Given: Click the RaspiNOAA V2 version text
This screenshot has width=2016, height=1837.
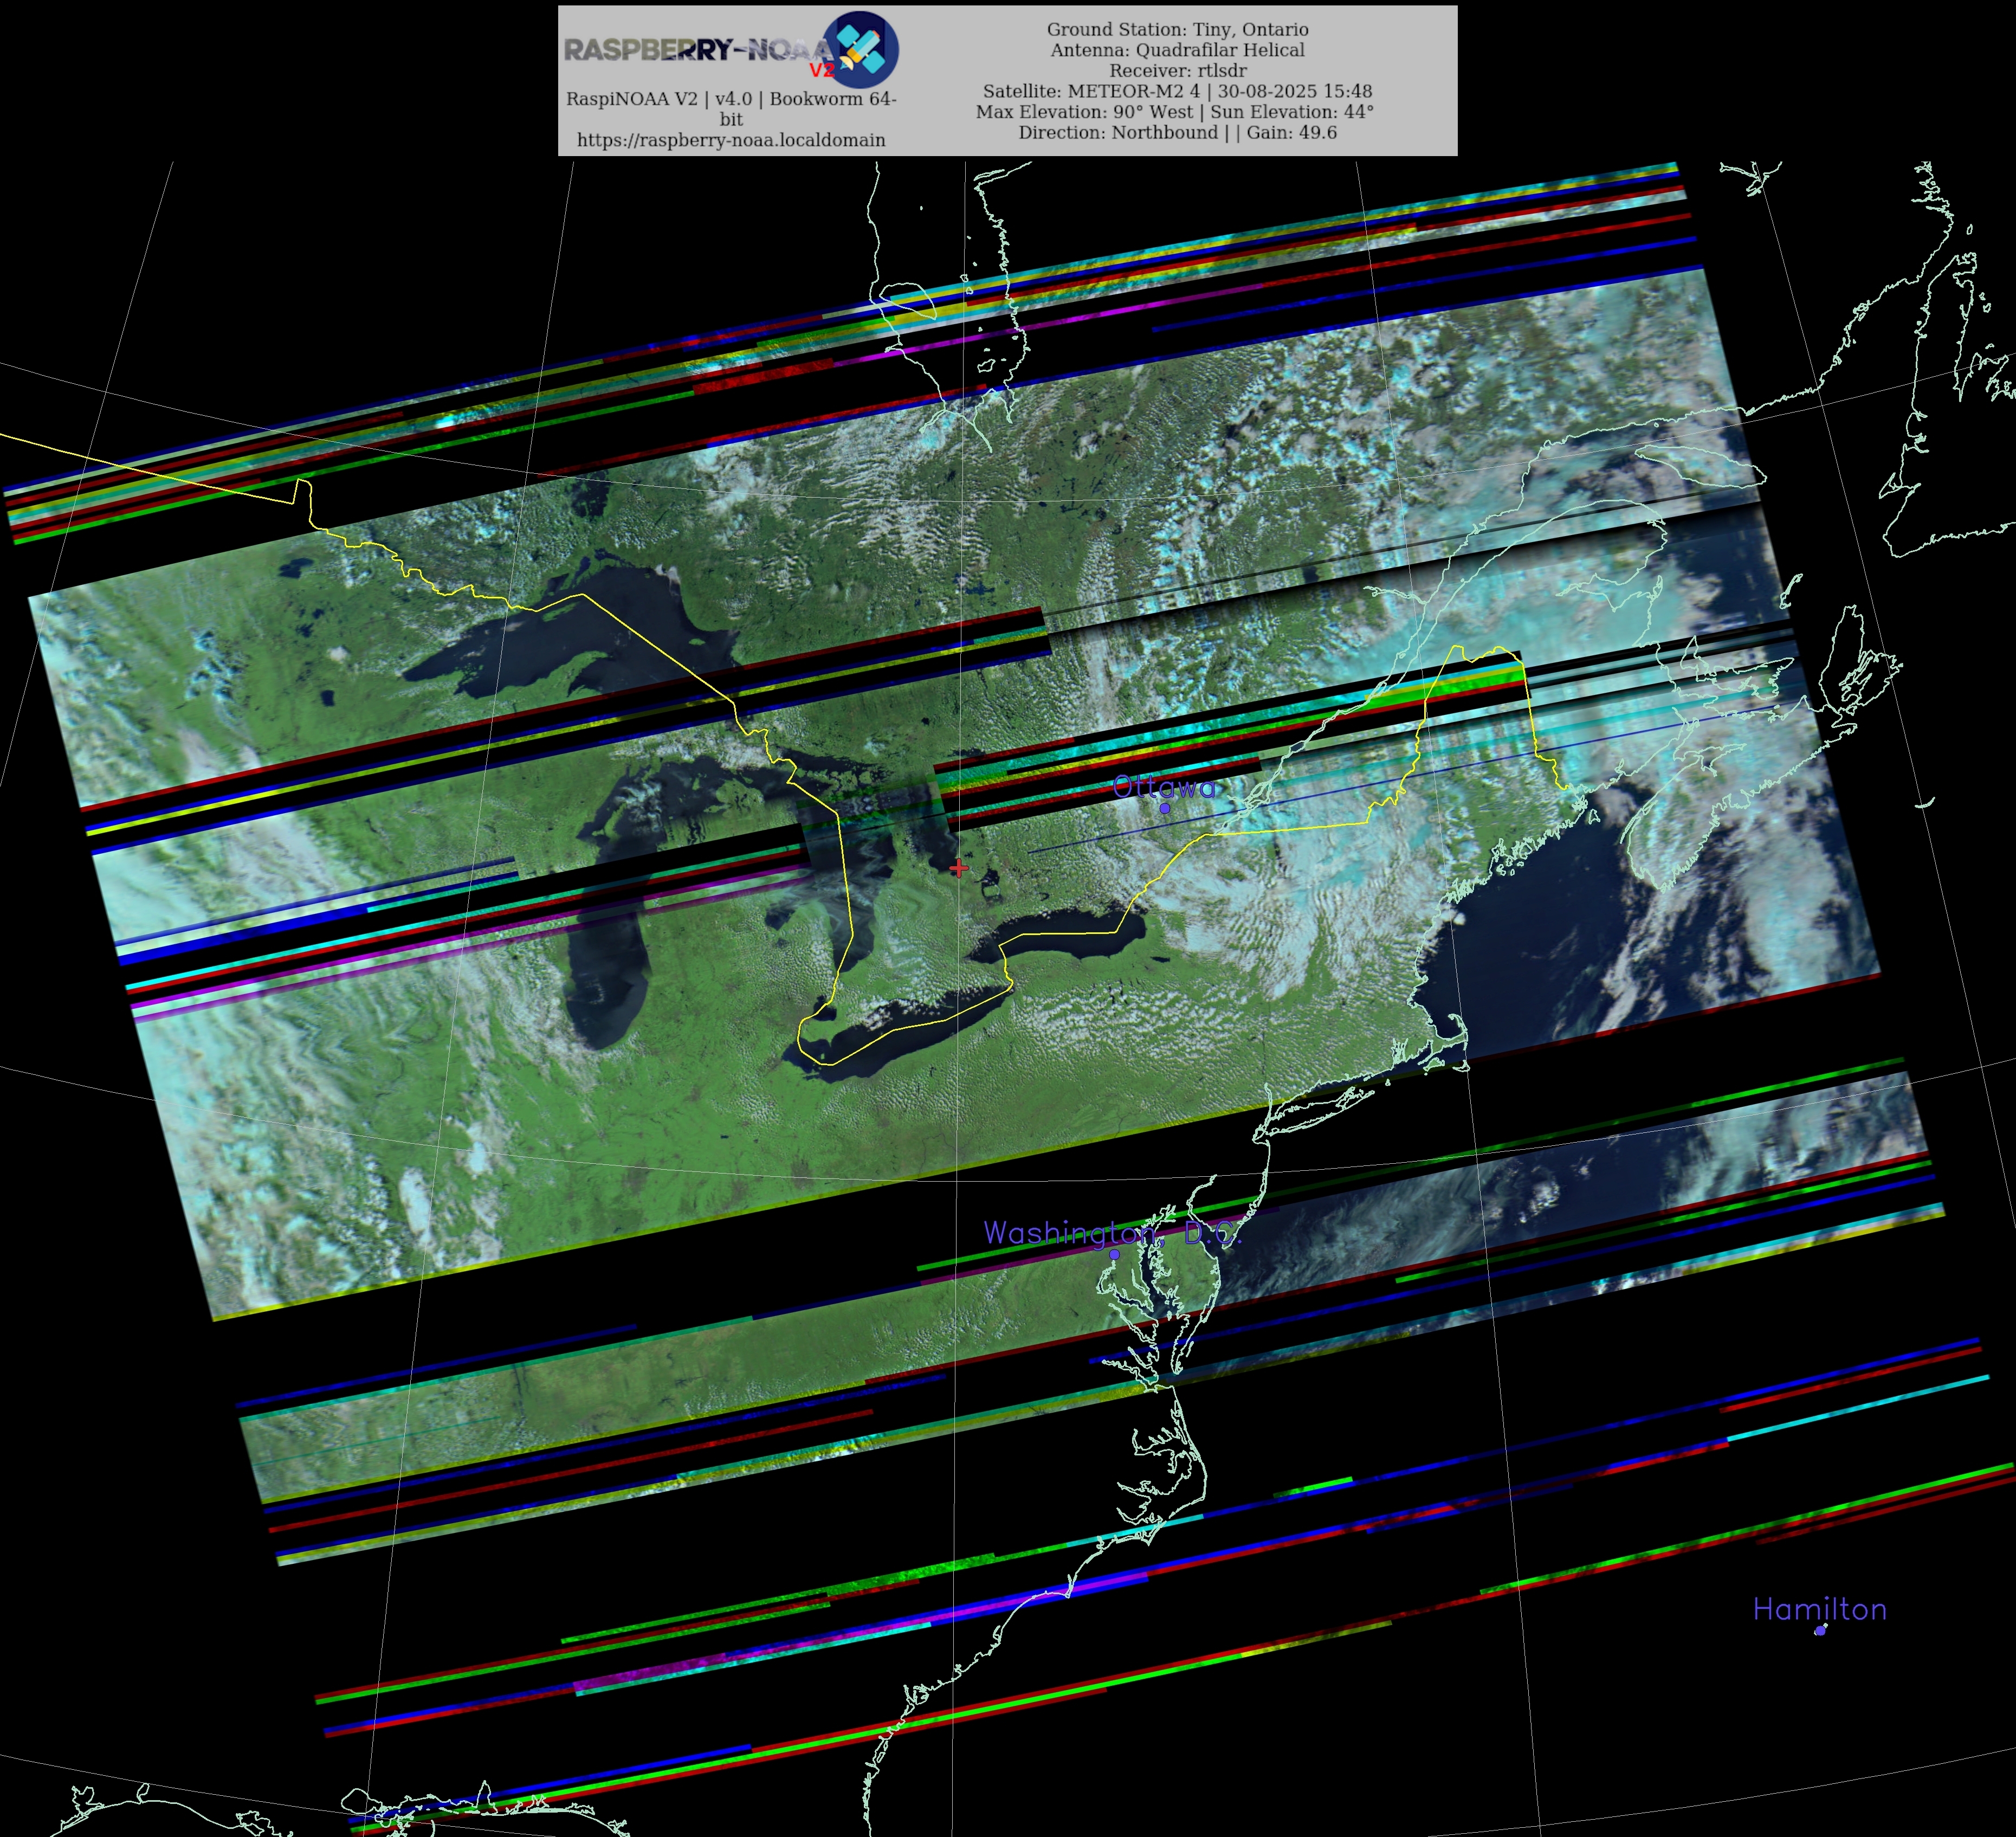Looking at the screenshot, I should 731,99.
